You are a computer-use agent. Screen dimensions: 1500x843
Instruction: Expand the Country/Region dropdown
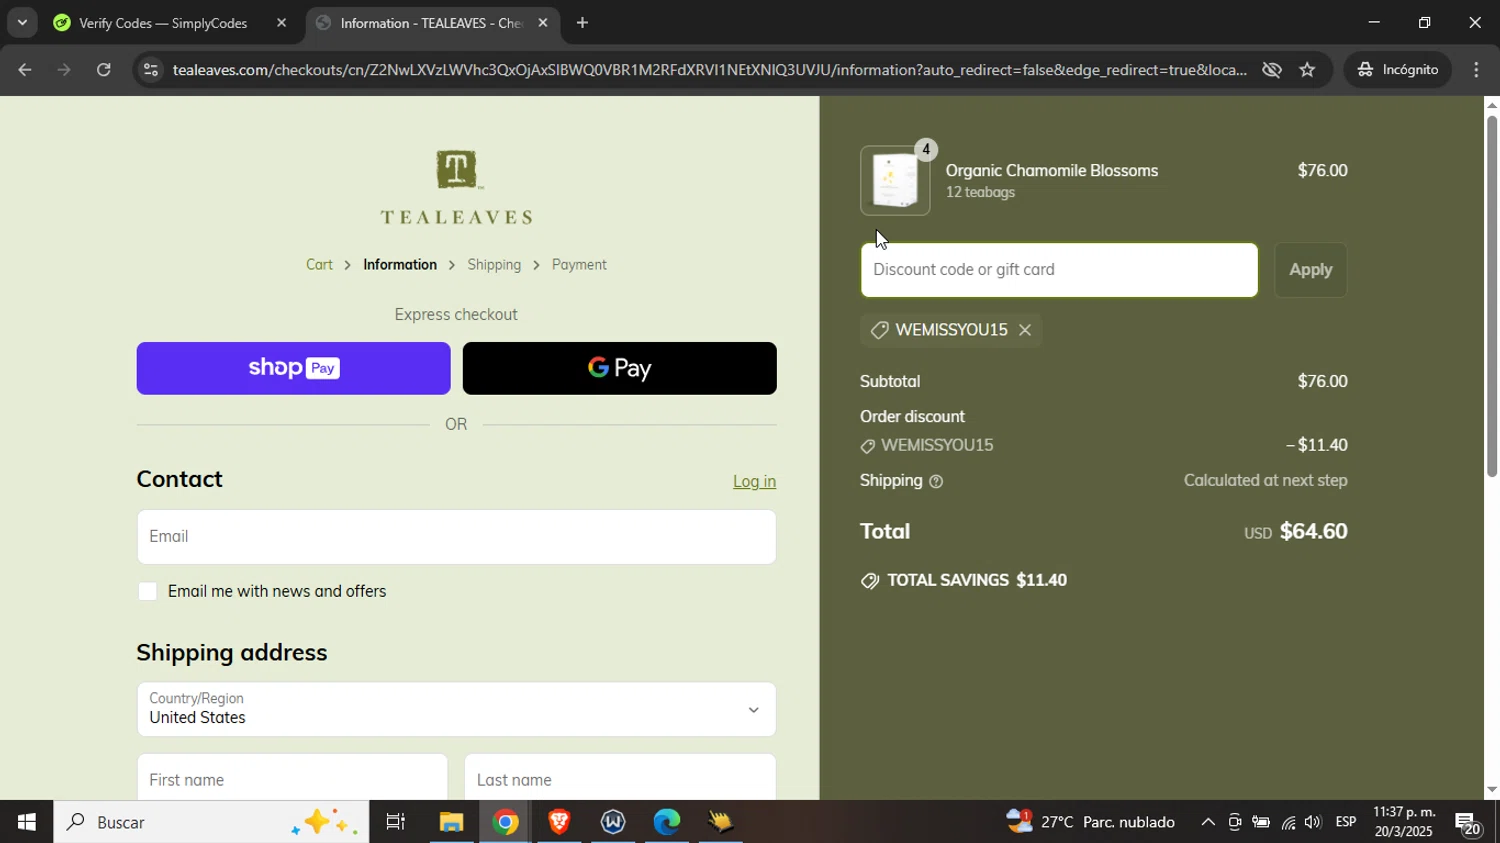(x=456, y=709)
